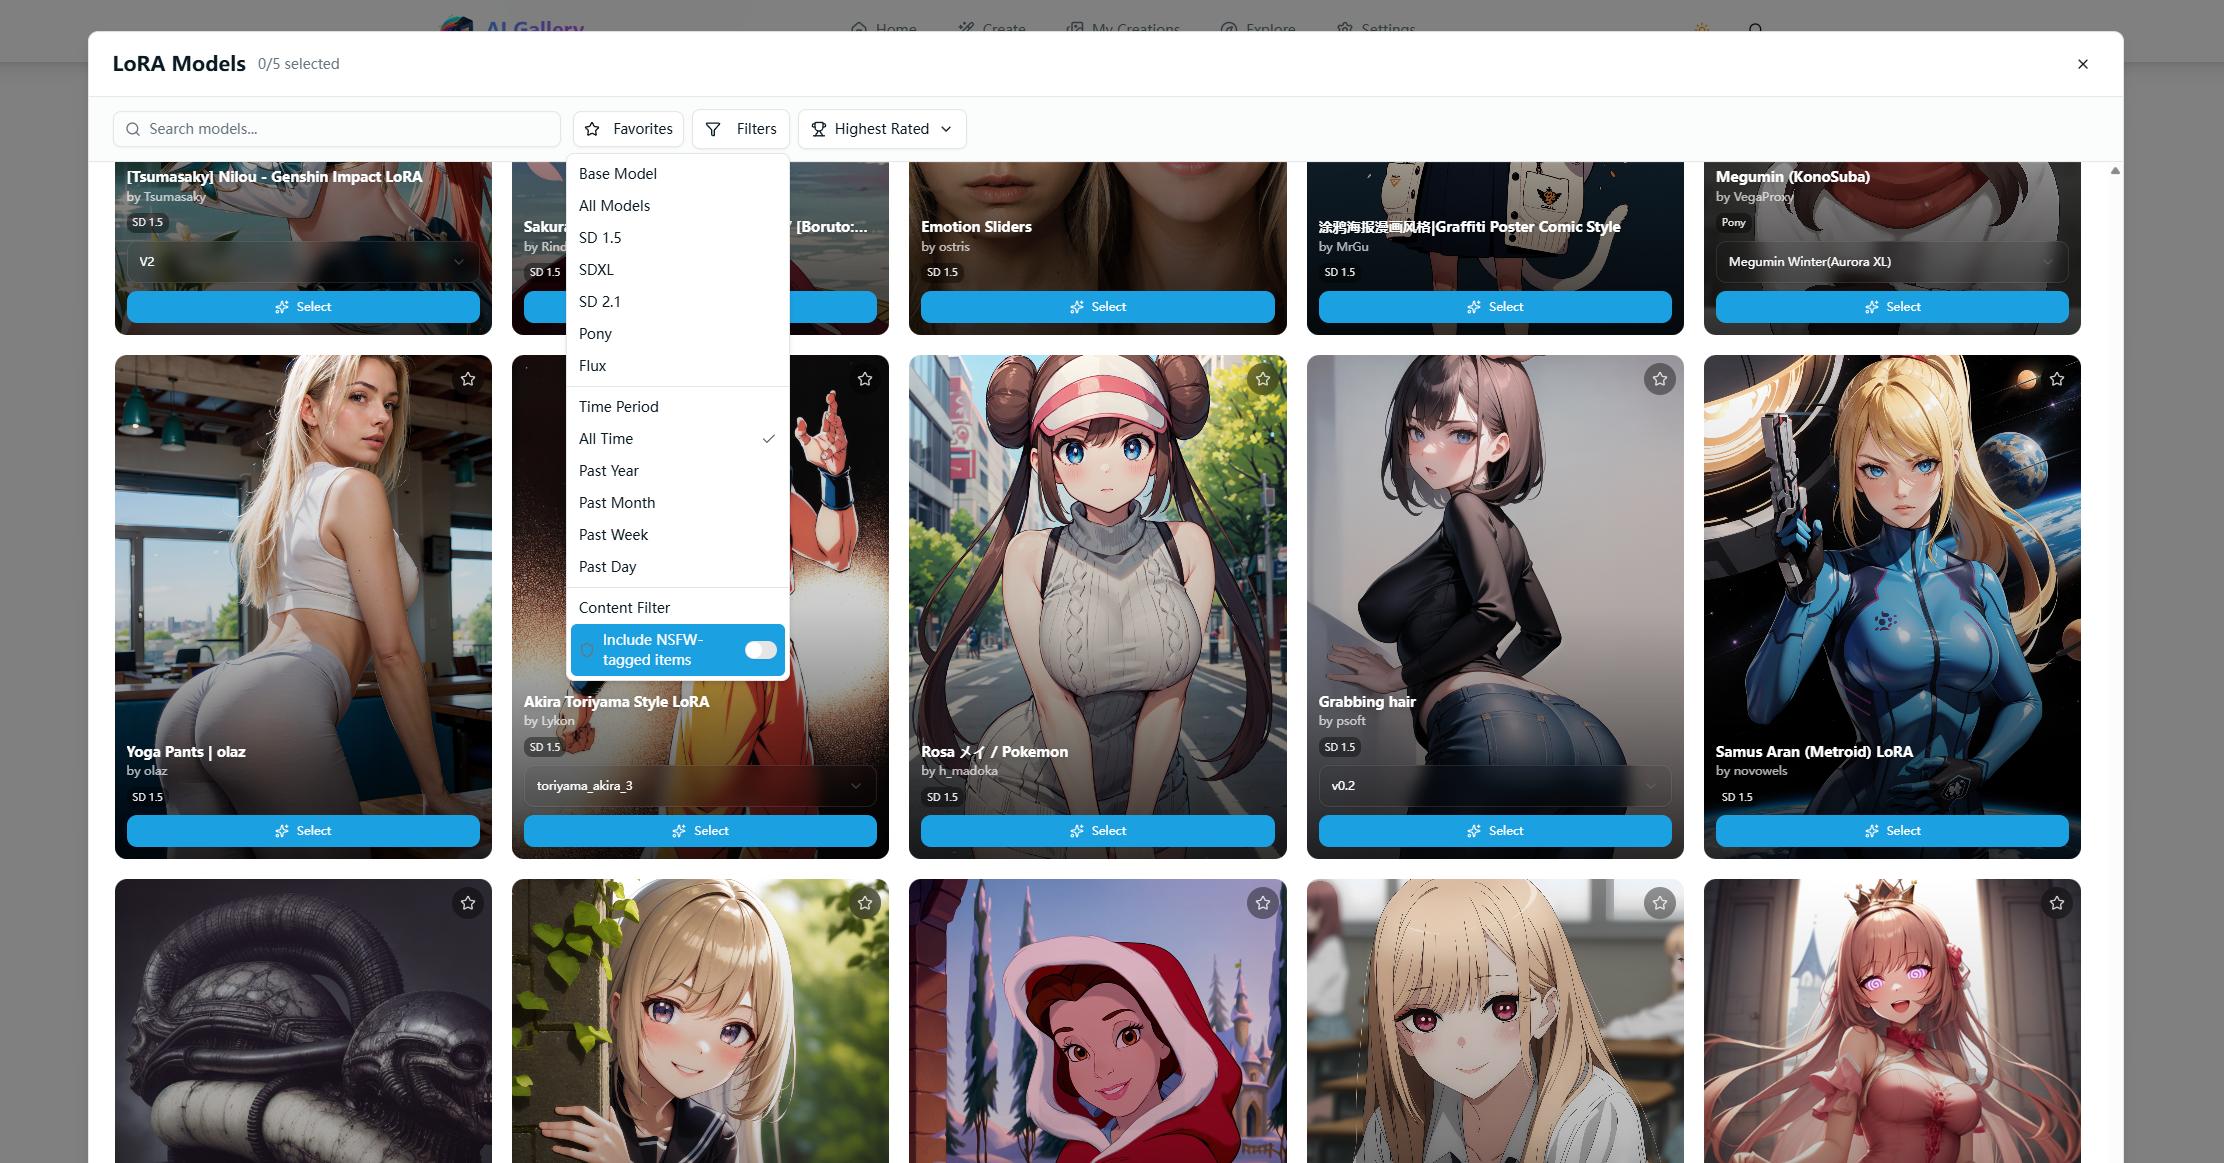Screen dimensions: 2224x1163
Task: Favorite Samus Aran (Metroid) LoRA star
Action: click(x=2057, y=379)
